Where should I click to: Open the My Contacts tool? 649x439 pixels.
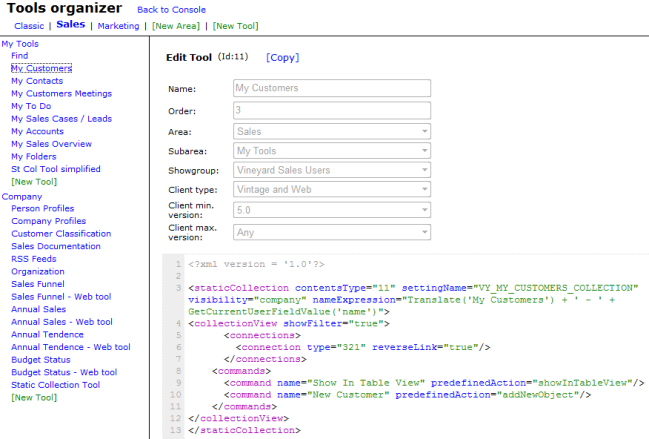click(x=37, y=81)
